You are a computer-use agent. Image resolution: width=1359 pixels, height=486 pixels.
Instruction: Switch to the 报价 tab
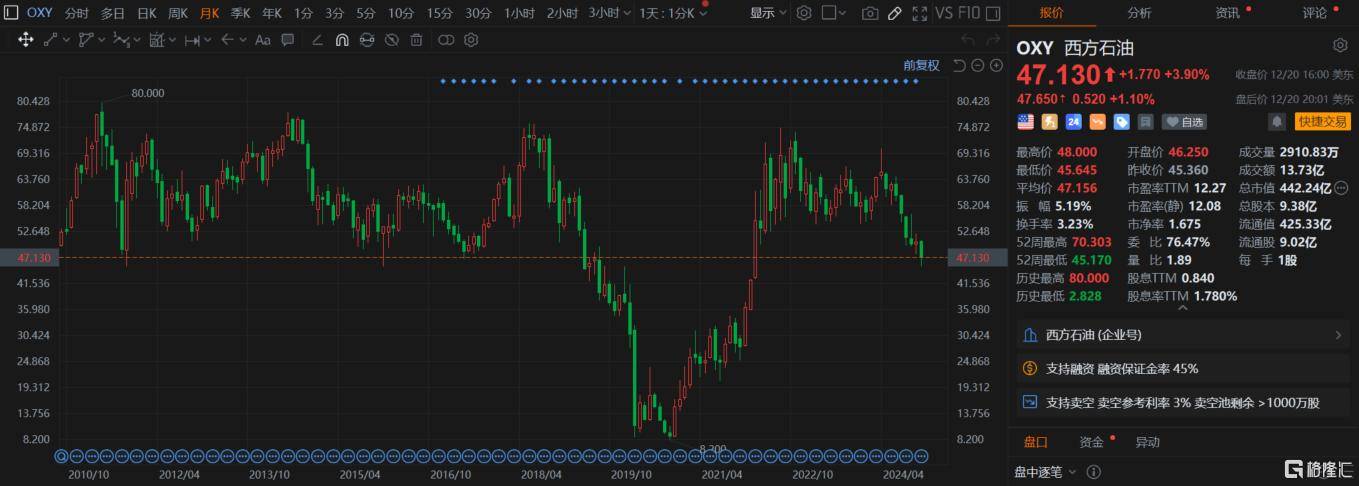click(1051, 13)
